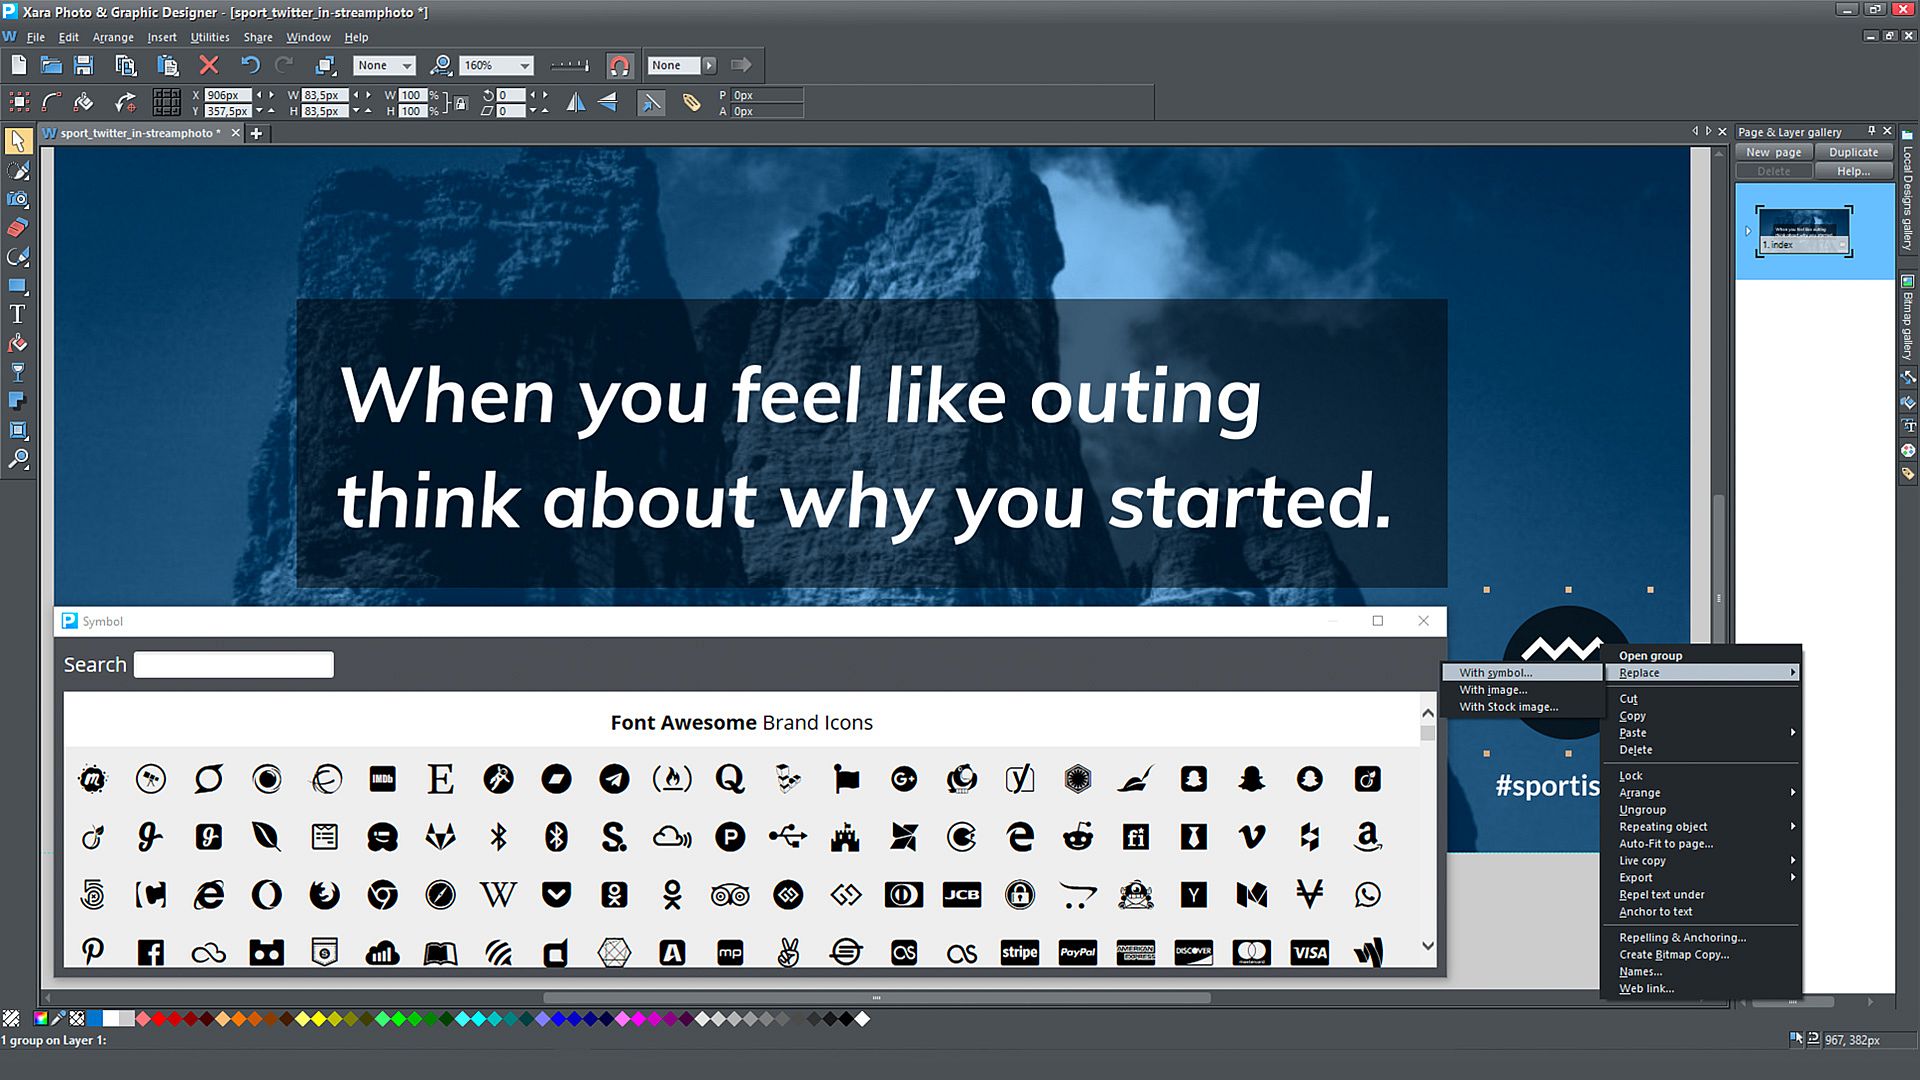Select the Photo tool with camera icon
Screen dimensions: 1920x1080
click(17, 199)
